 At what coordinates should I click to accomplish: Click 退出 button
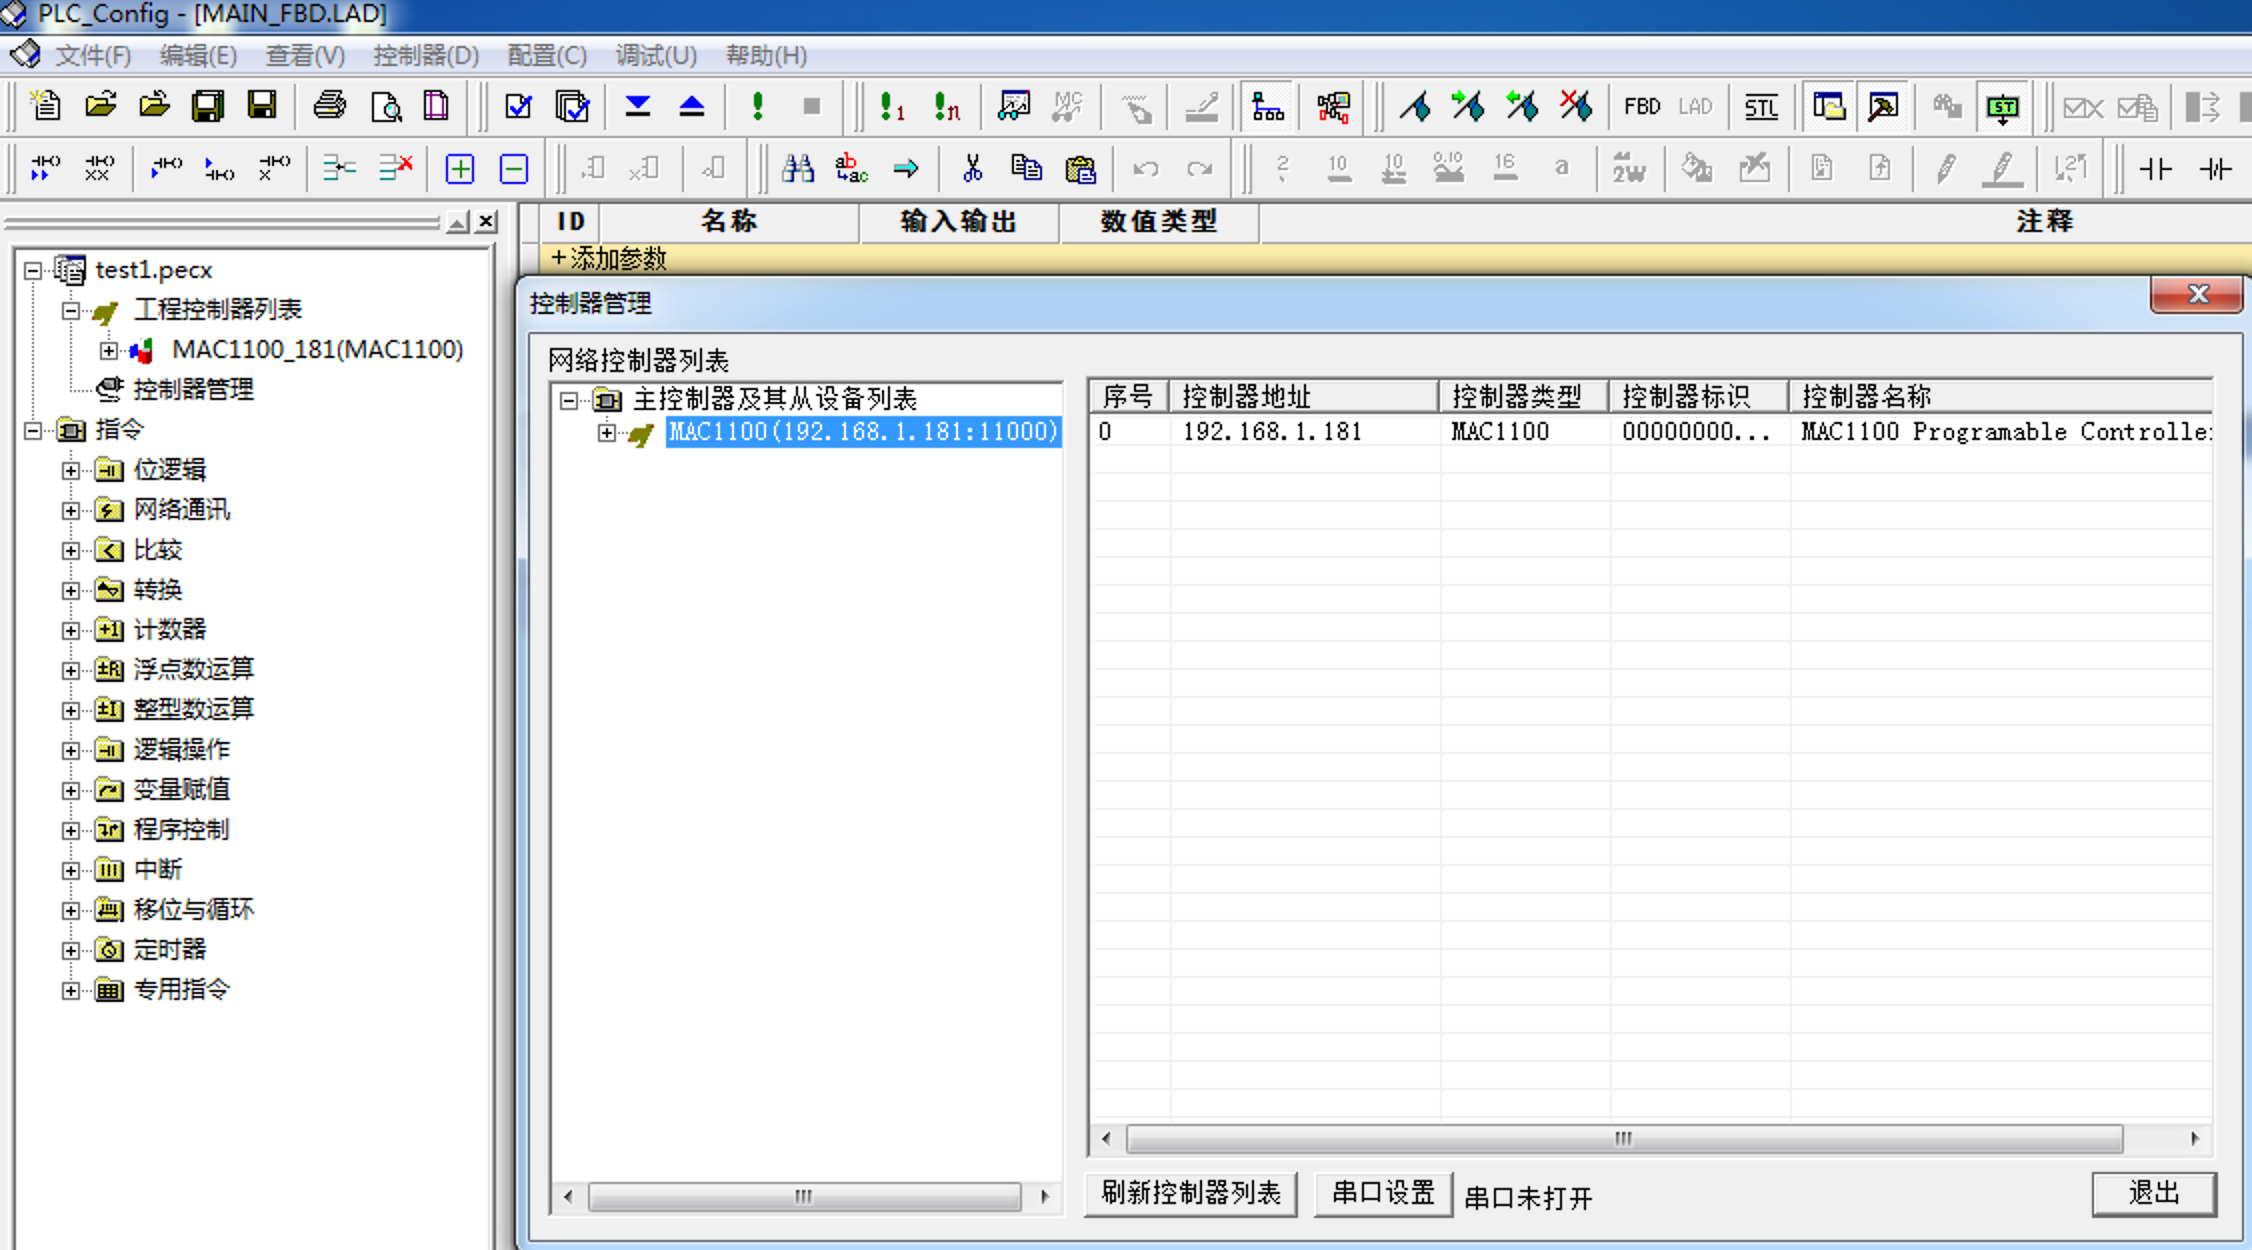pyautogui.click(x=2154, y=1193)
